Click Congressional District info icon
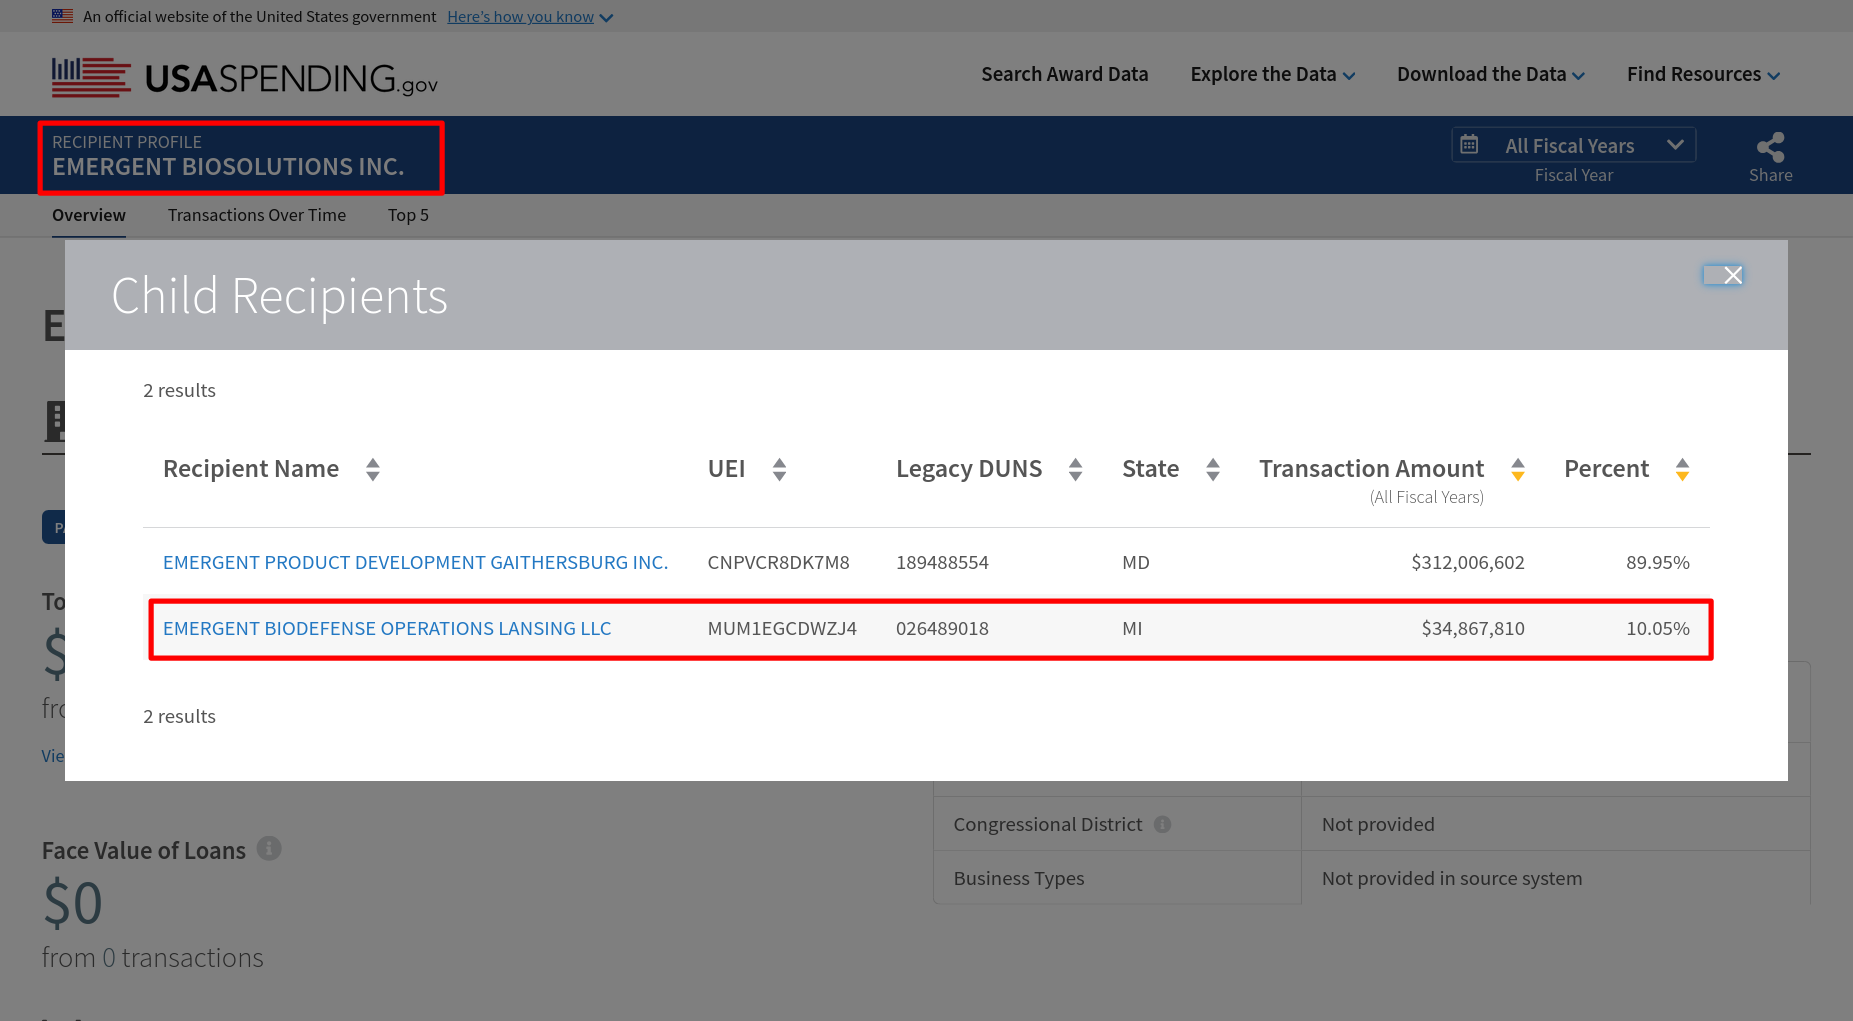Viewport: 1853px width, 1021px height. (1162, 824)
